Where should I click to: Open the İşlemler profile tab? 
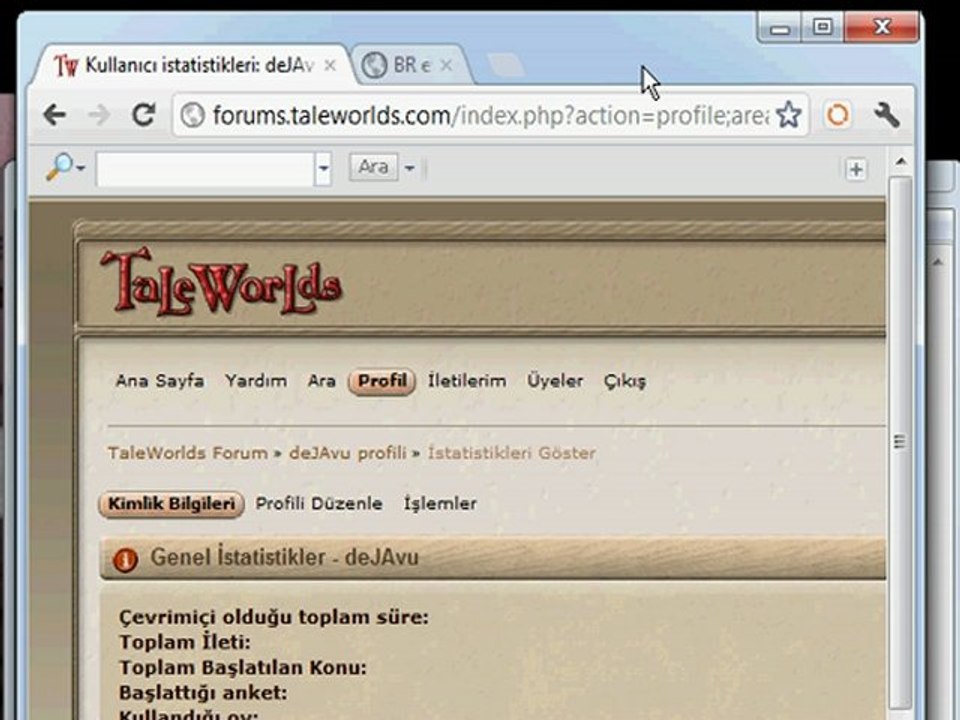click(x=440, y=504)
